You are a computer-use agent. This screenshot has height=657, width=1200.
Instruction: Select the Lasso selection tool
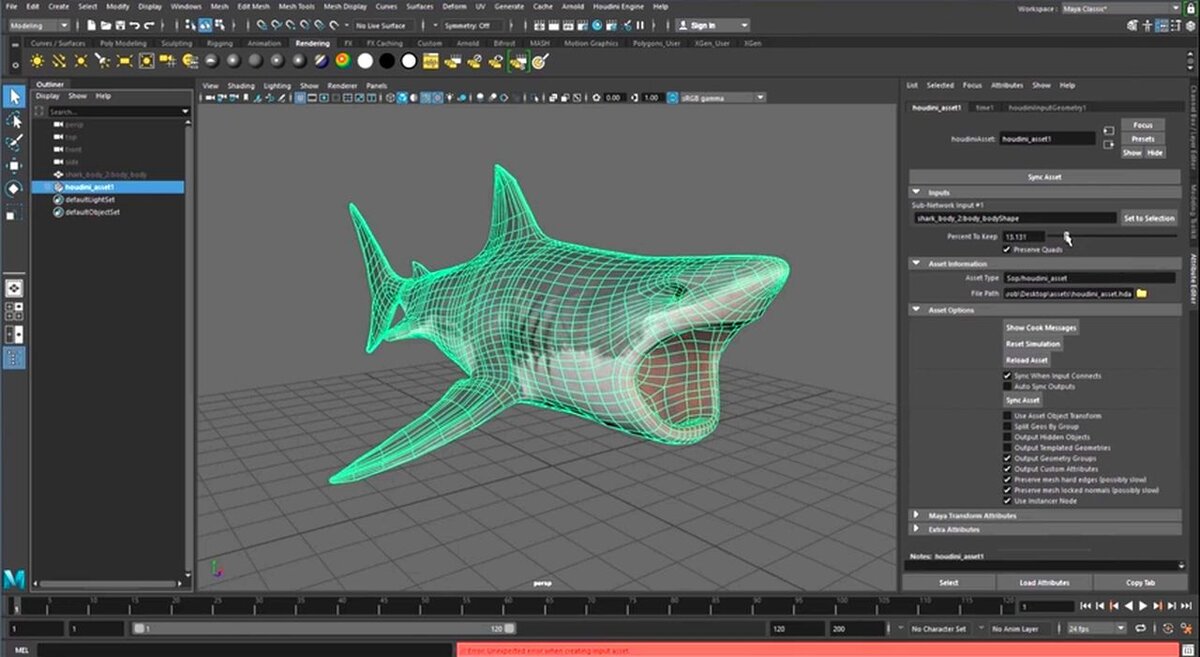[13, 120]
